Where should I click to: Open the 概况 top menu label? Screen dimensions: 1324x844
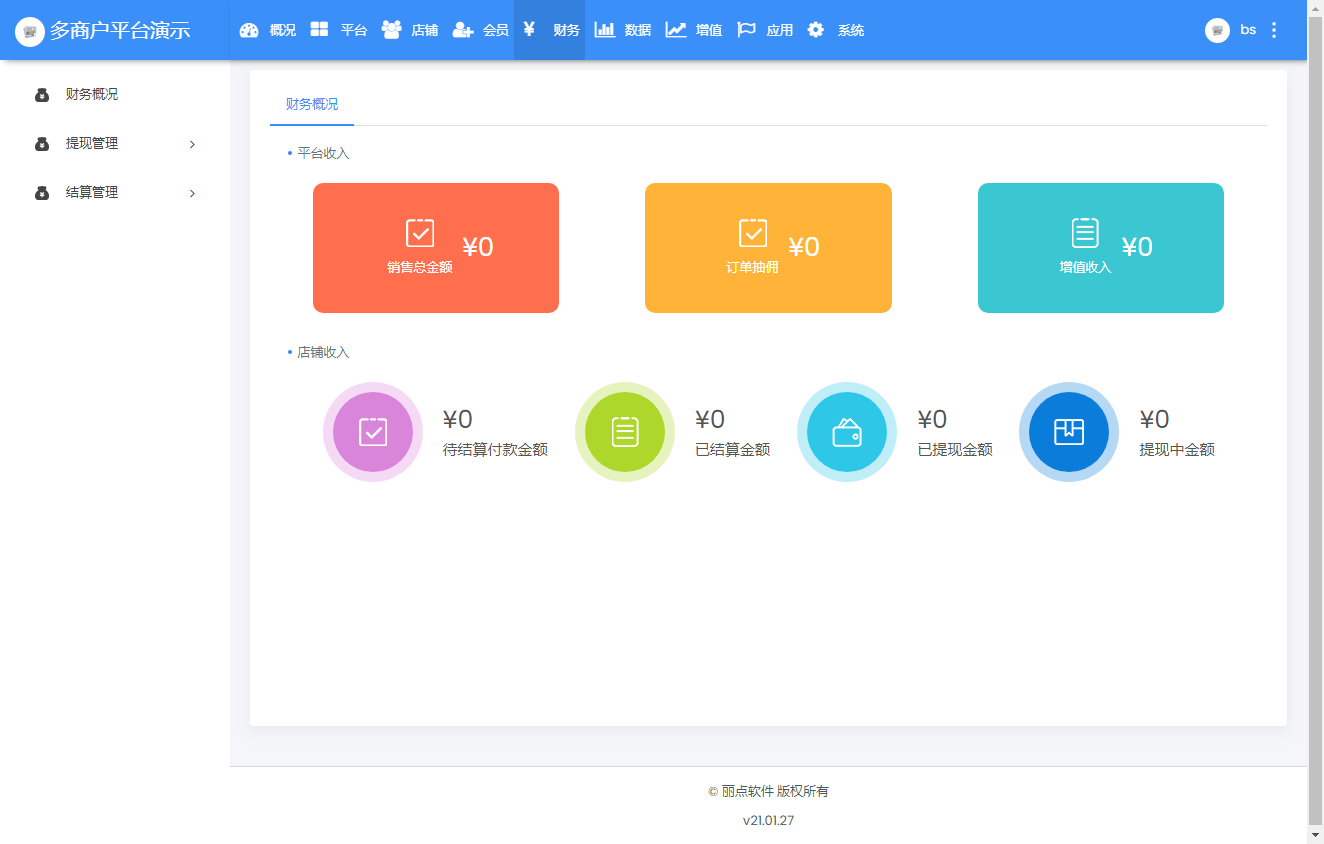(x=283, y=30)
